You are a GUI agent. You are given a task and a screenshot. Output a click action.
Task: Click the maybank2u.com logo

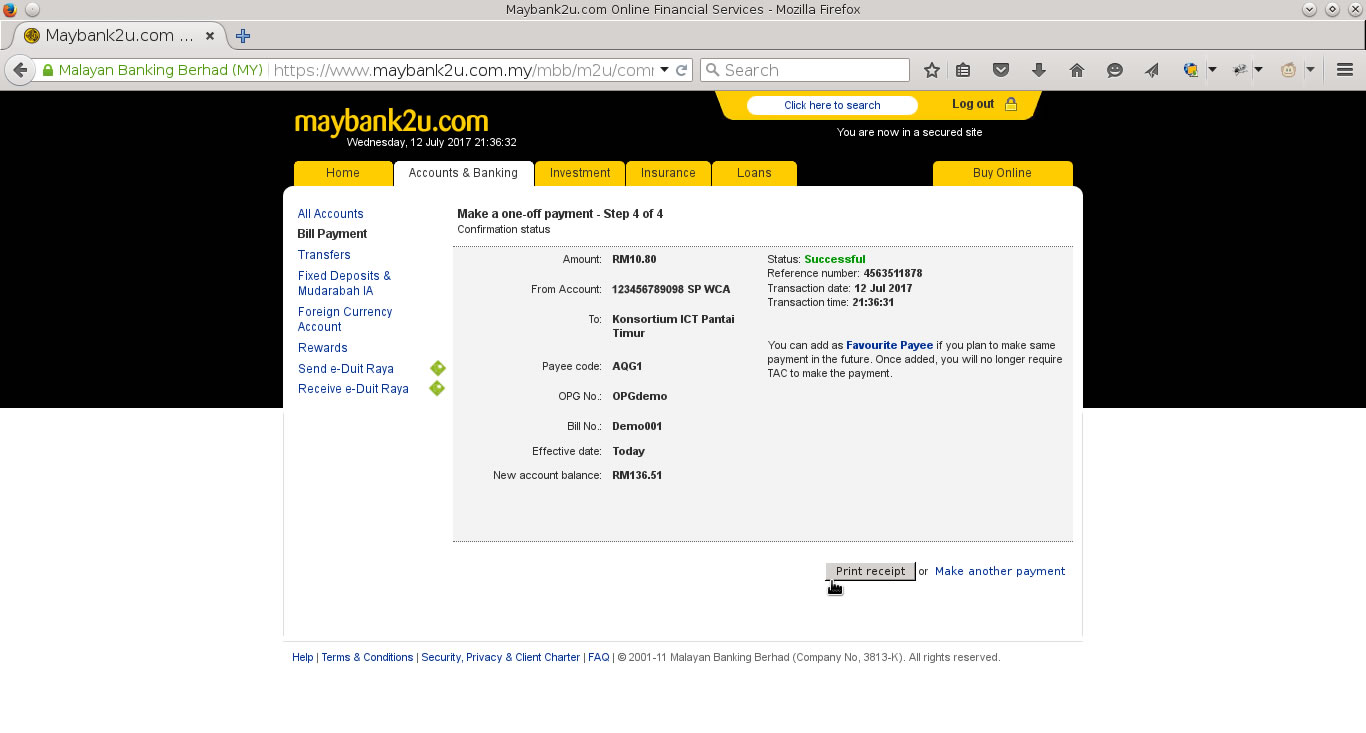(391, 122)
